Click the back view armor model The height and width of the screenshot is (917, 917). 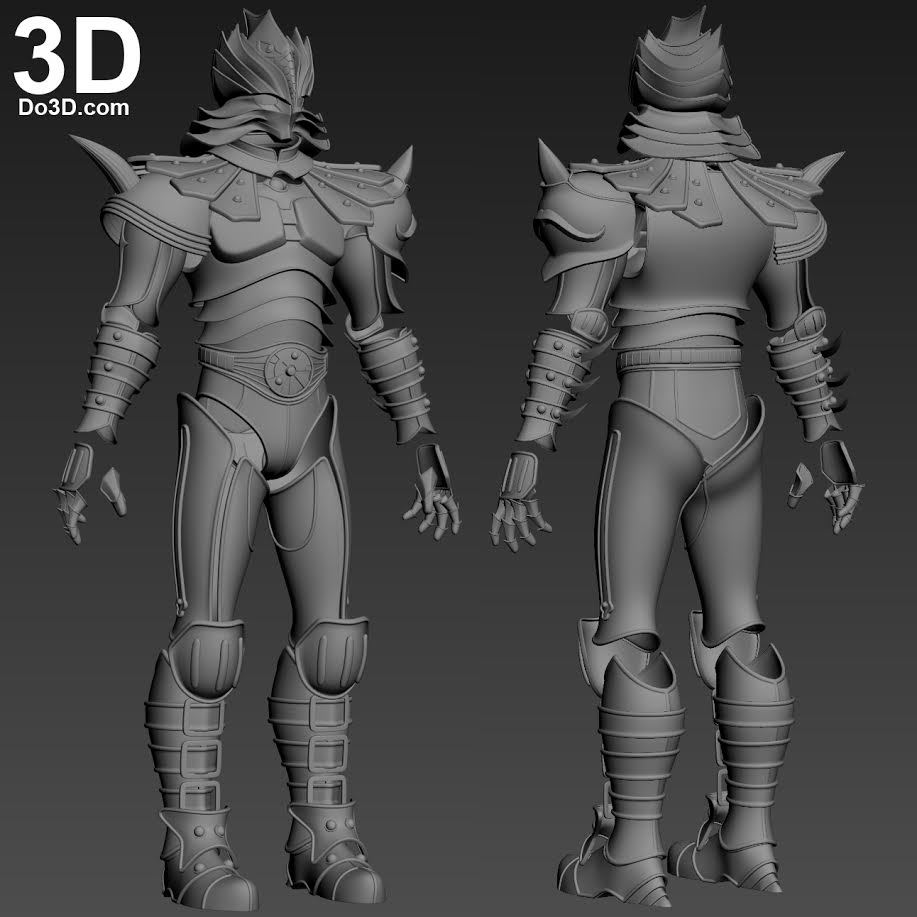[678, 456]
